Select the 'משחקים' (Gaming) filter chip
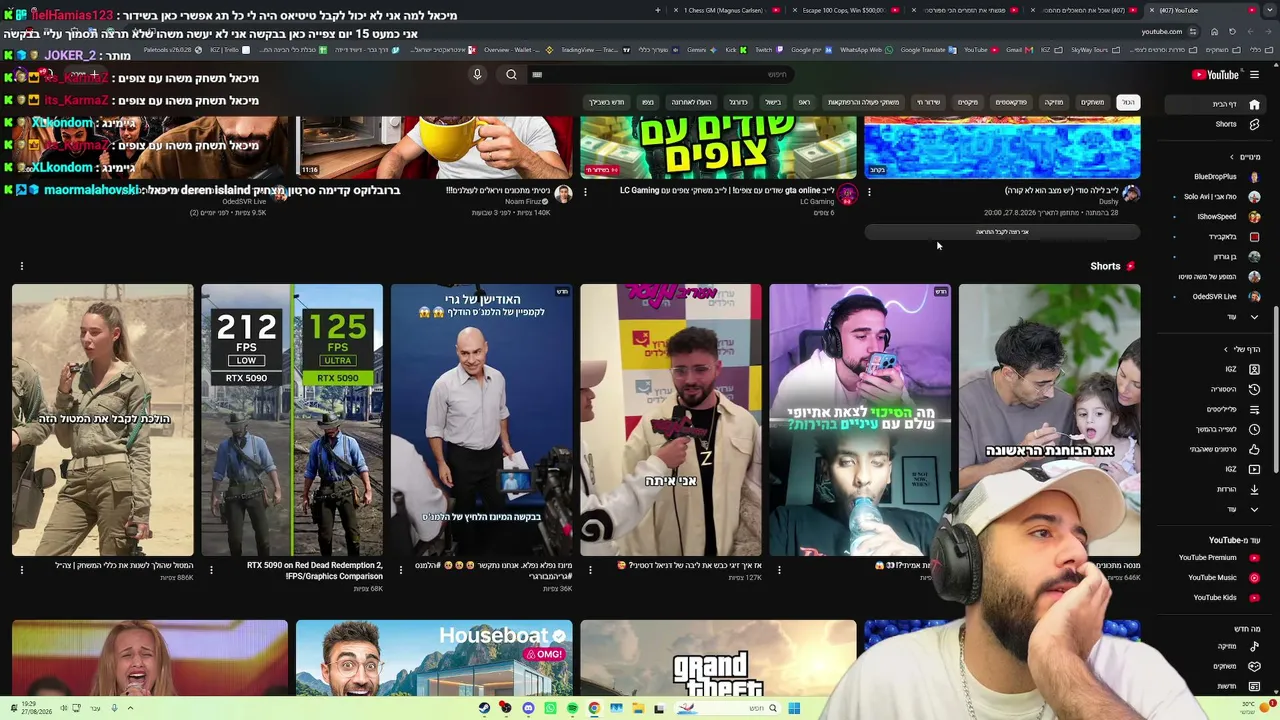 (x=1092, y=102)
